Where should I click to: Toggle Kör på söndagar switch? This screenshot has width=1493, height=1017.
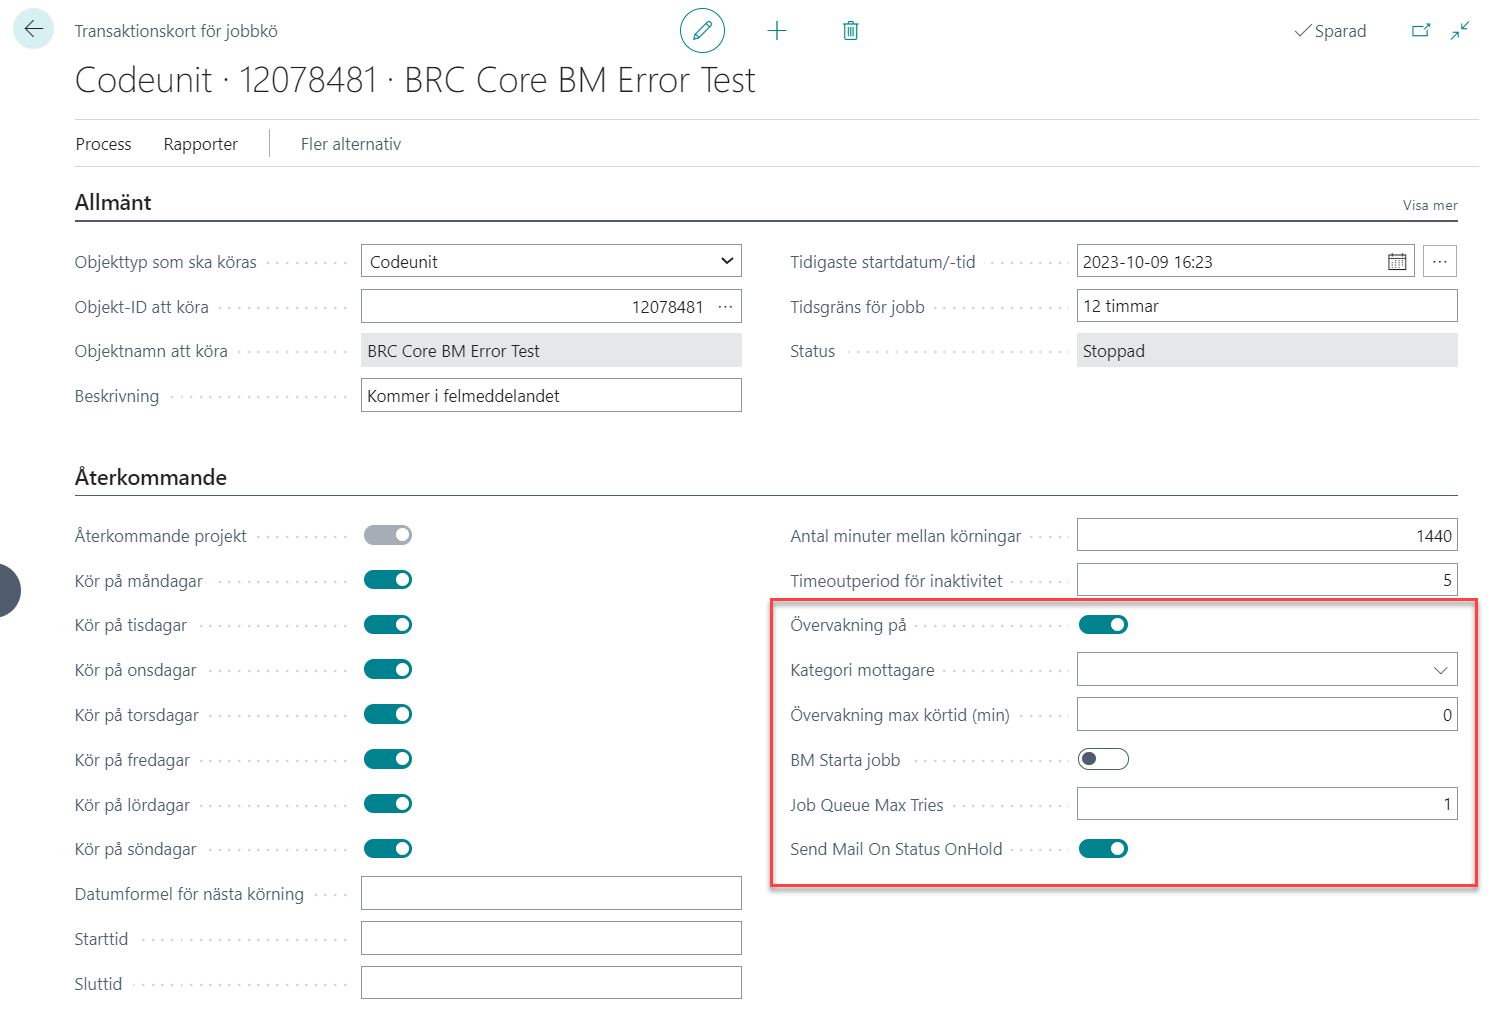tap(388, 849)
